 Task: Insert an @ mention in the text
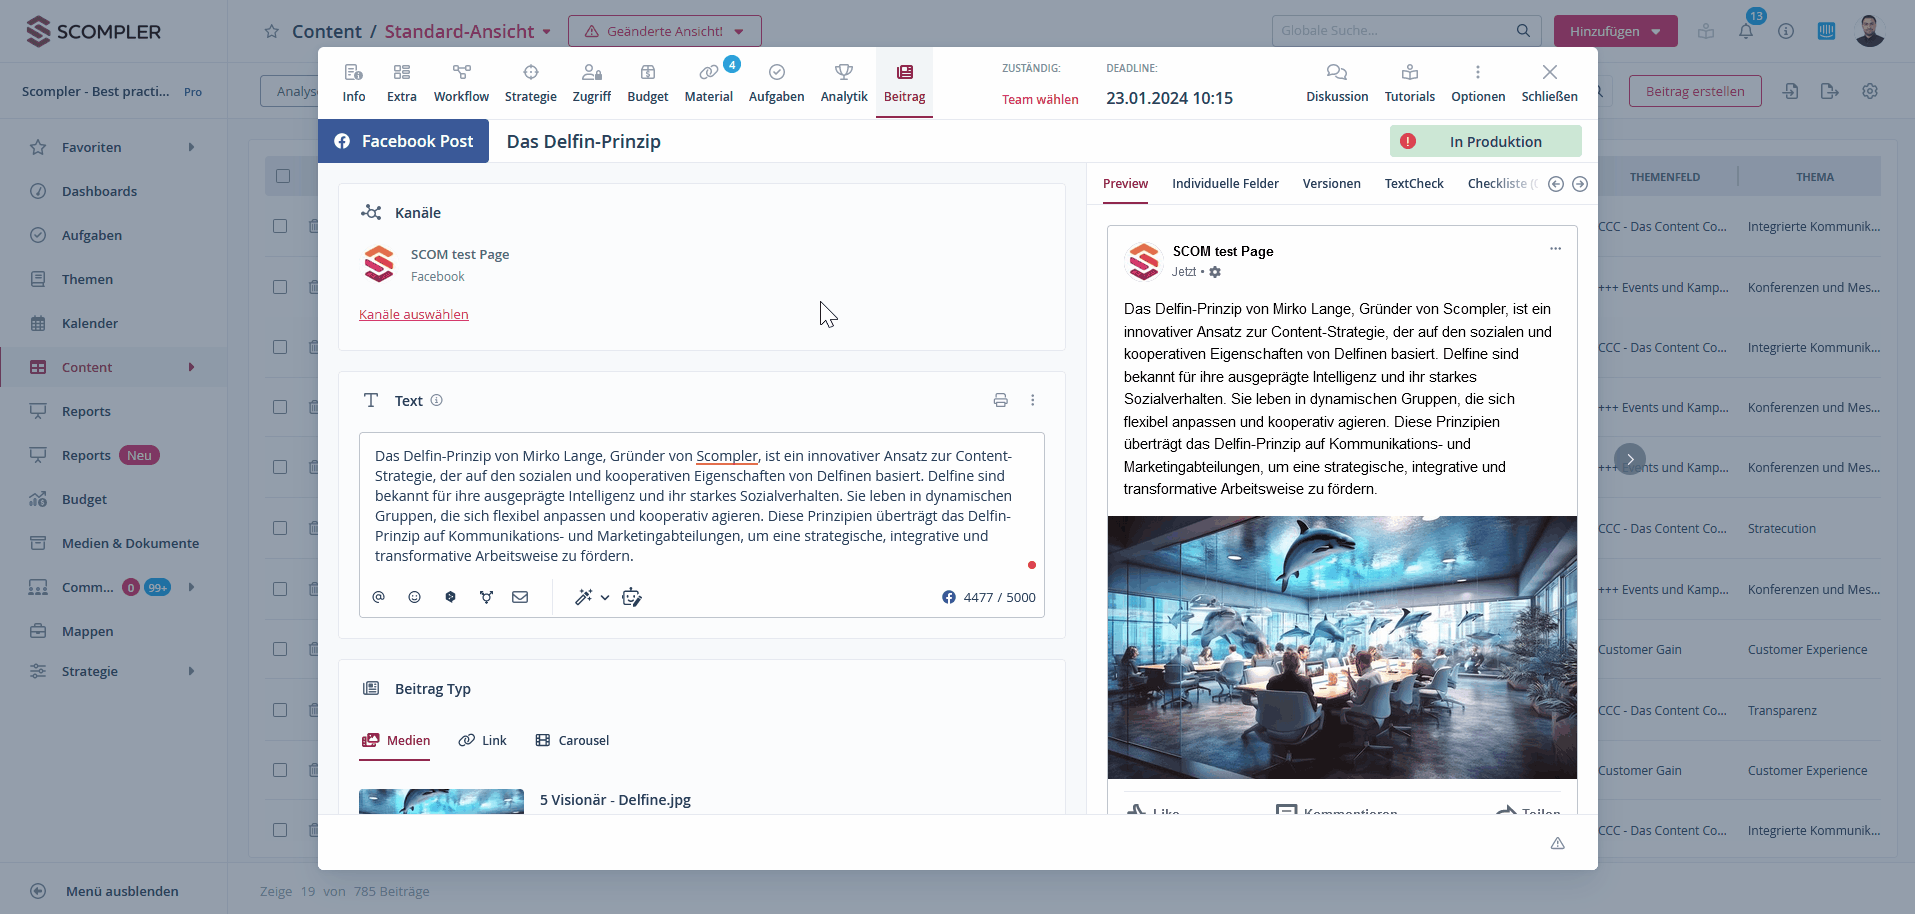pos(378,597)
